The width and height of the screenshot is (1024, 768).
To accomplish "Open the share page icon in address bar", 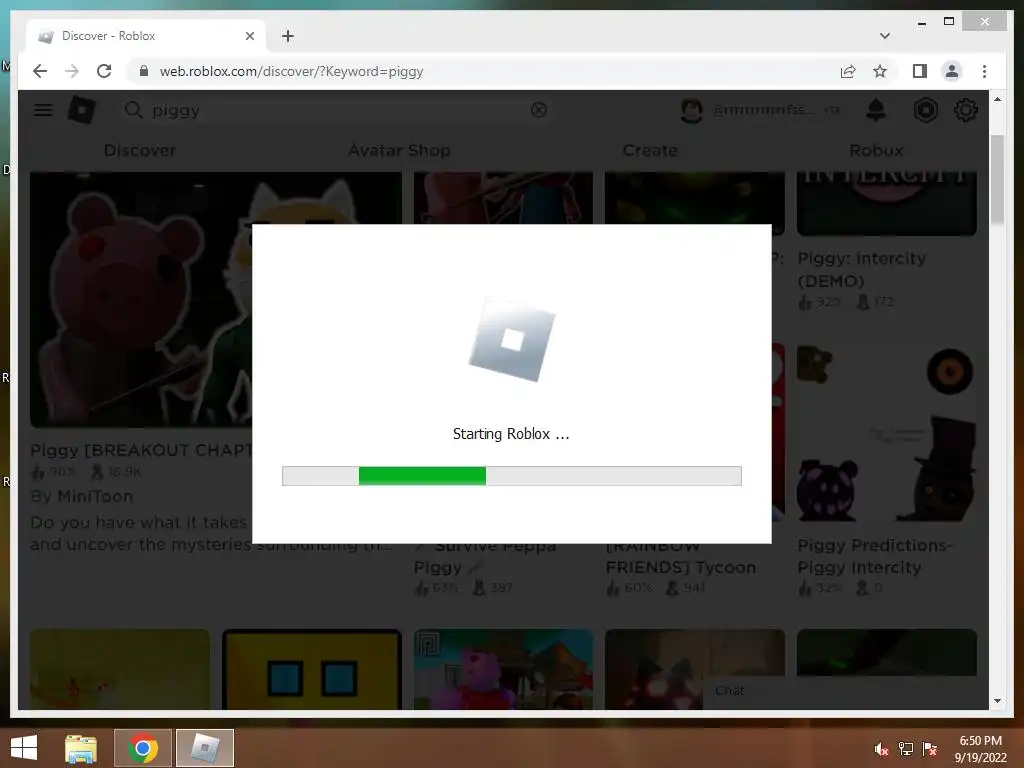I will tap(848, 71).
